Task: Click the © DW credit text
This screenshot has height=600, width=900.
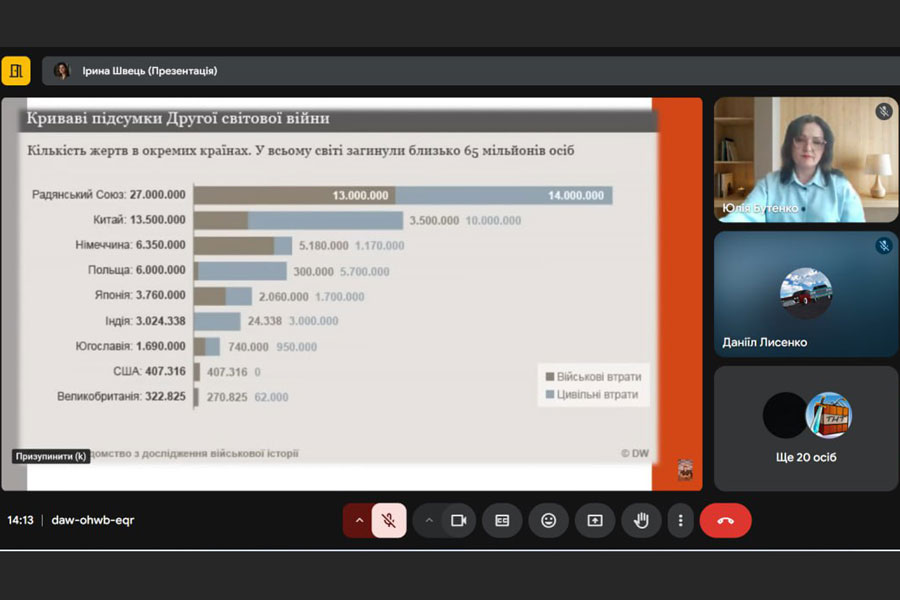Action: point(635,454)
